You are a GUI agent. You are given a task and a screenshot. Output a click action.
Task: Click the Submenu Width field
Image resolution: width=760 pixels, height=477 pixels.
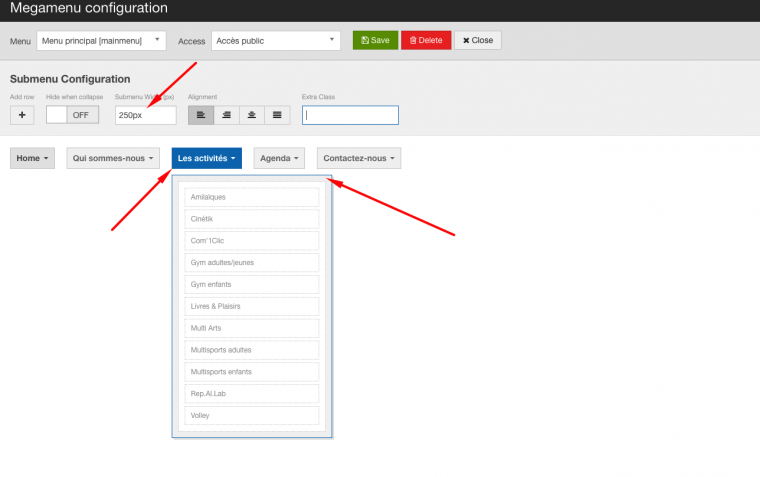click(145, 115)
